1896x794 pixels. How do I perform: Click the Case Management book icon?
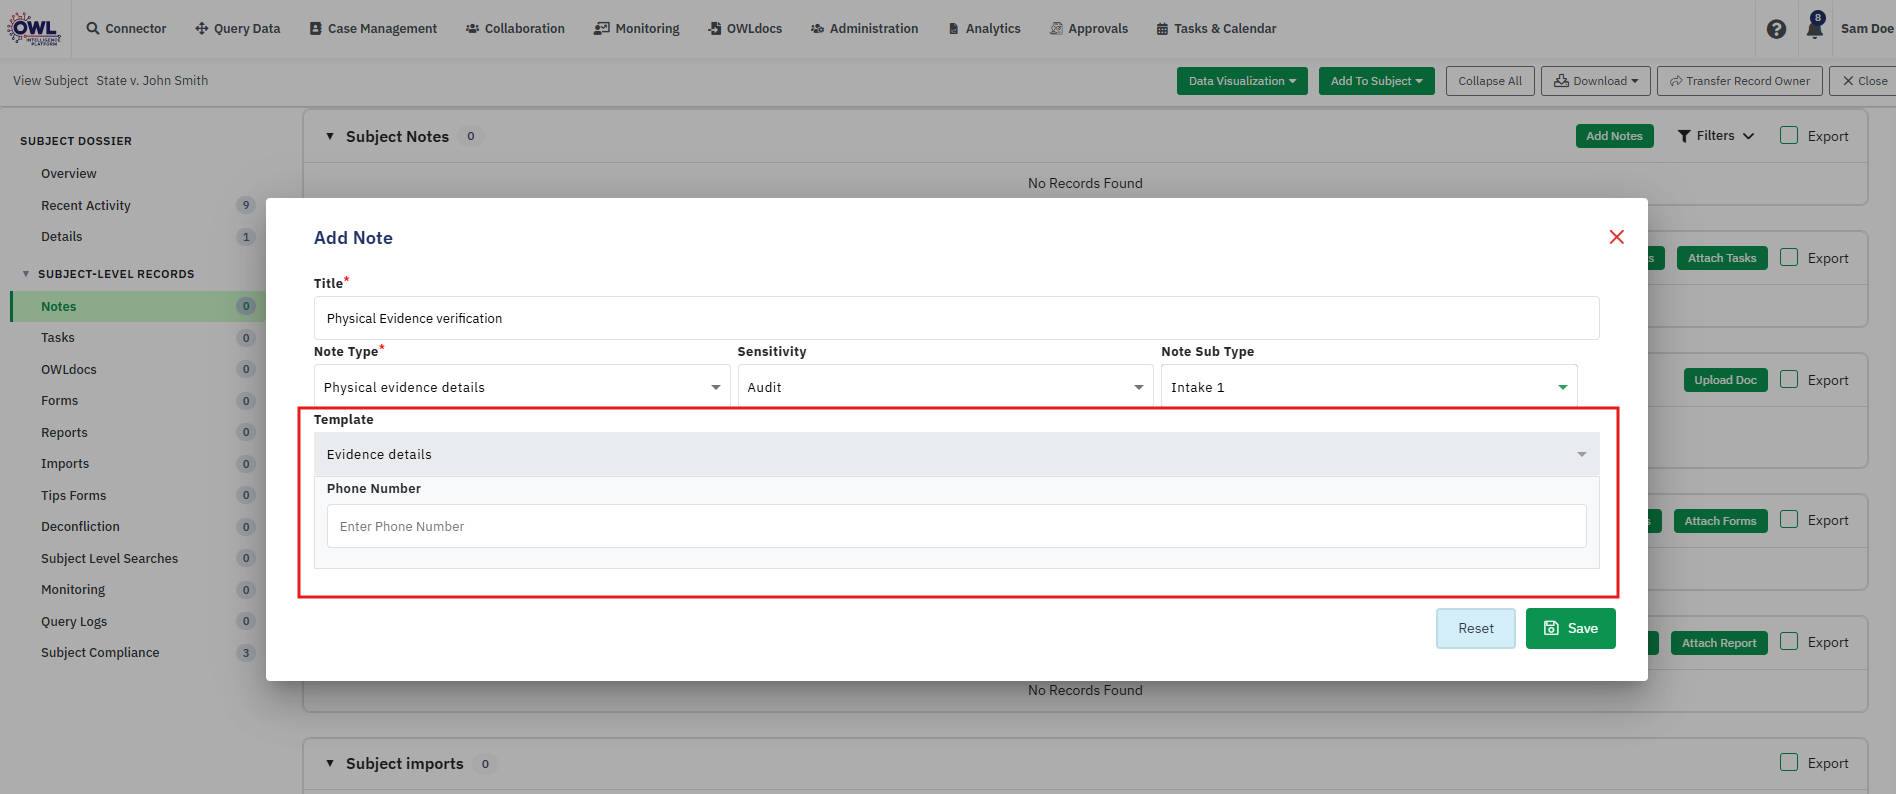316,28
